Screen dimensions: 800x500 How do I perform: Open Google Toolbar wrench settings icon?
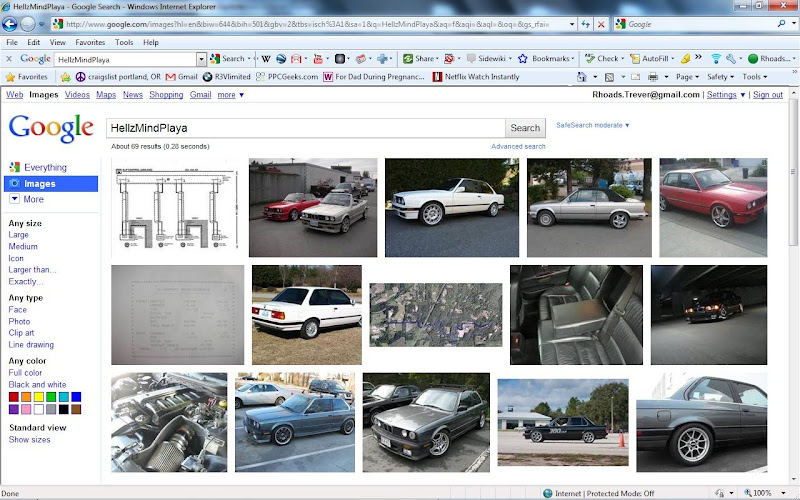732,59
